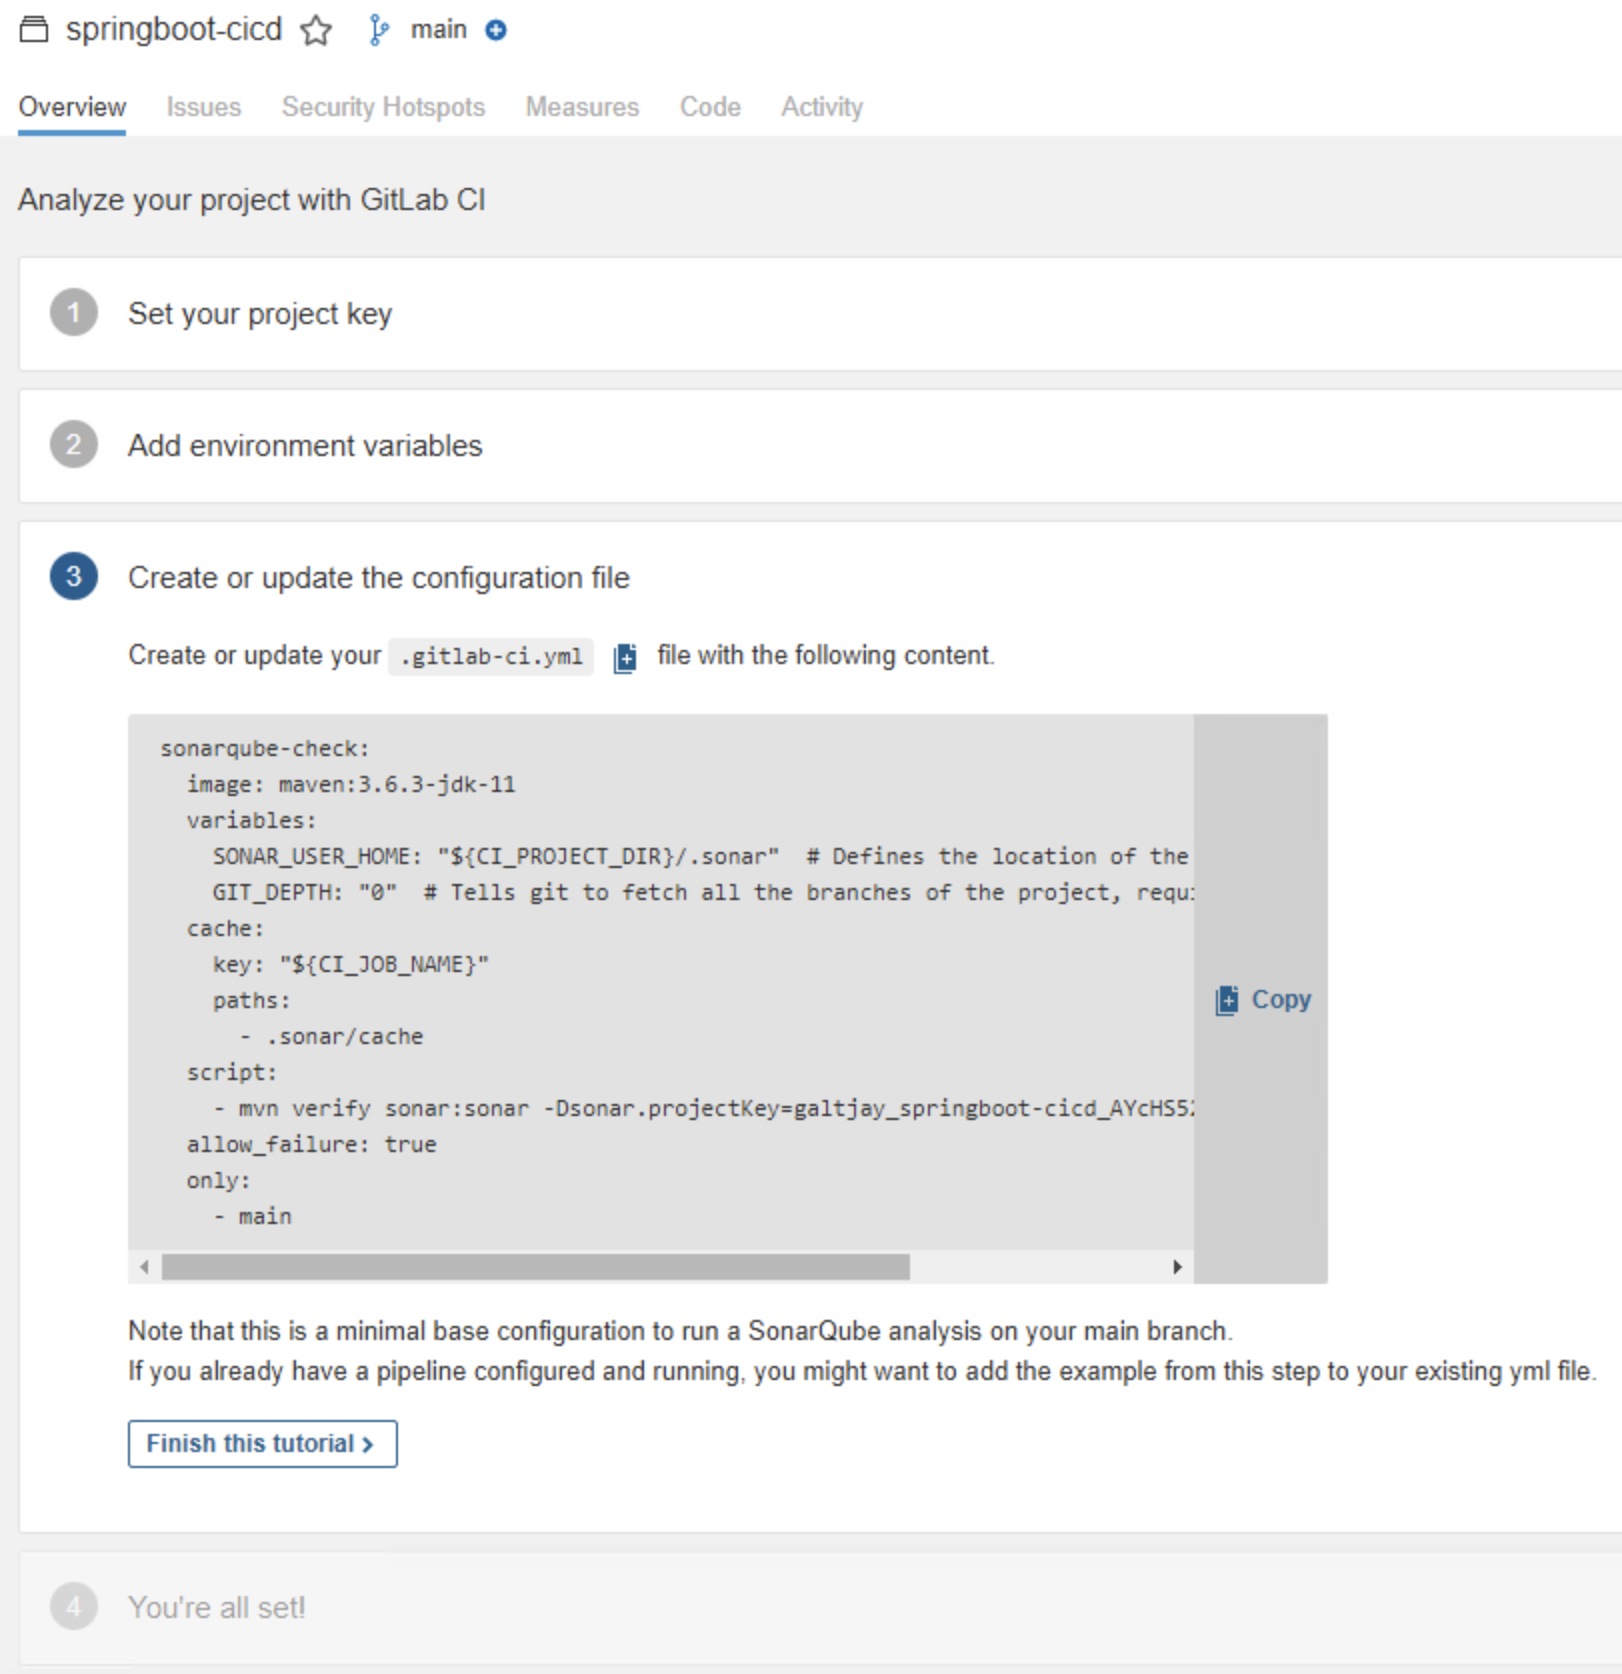Click the step 1 number circle

74,313
